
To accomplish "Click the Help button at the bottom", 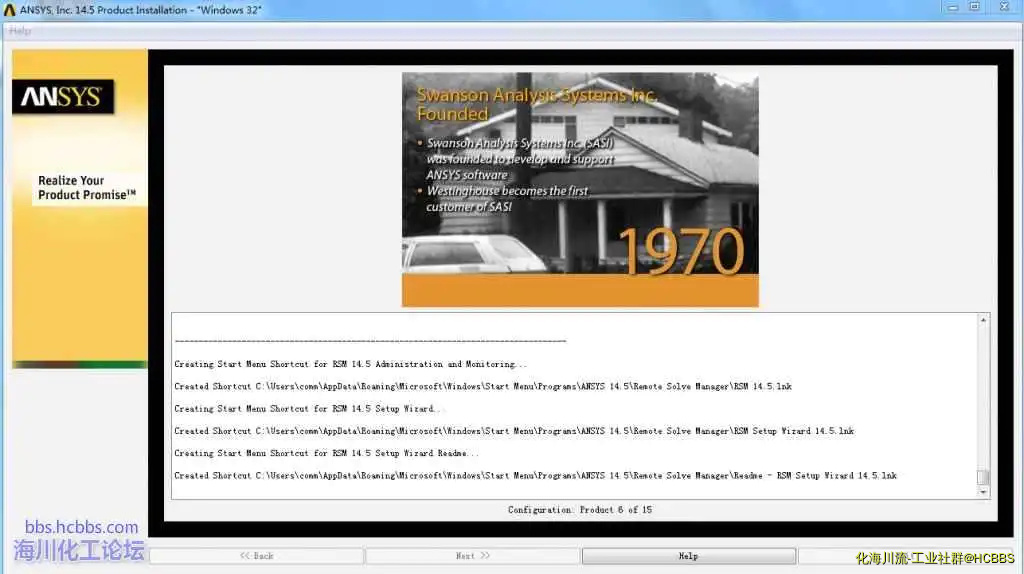I will (688, 556).
